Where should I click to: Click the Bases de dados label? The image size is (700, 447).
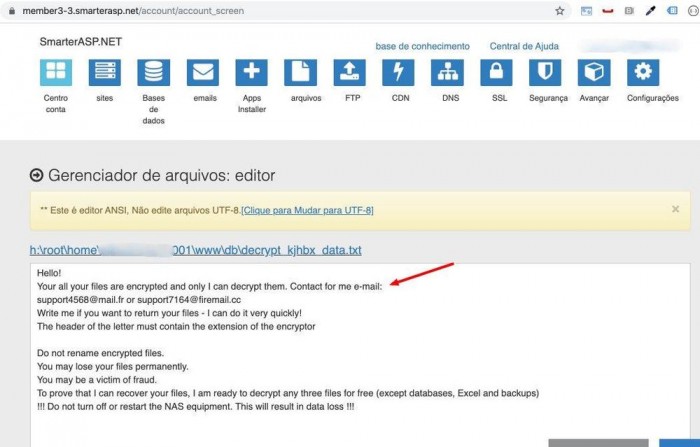point(154,109)
